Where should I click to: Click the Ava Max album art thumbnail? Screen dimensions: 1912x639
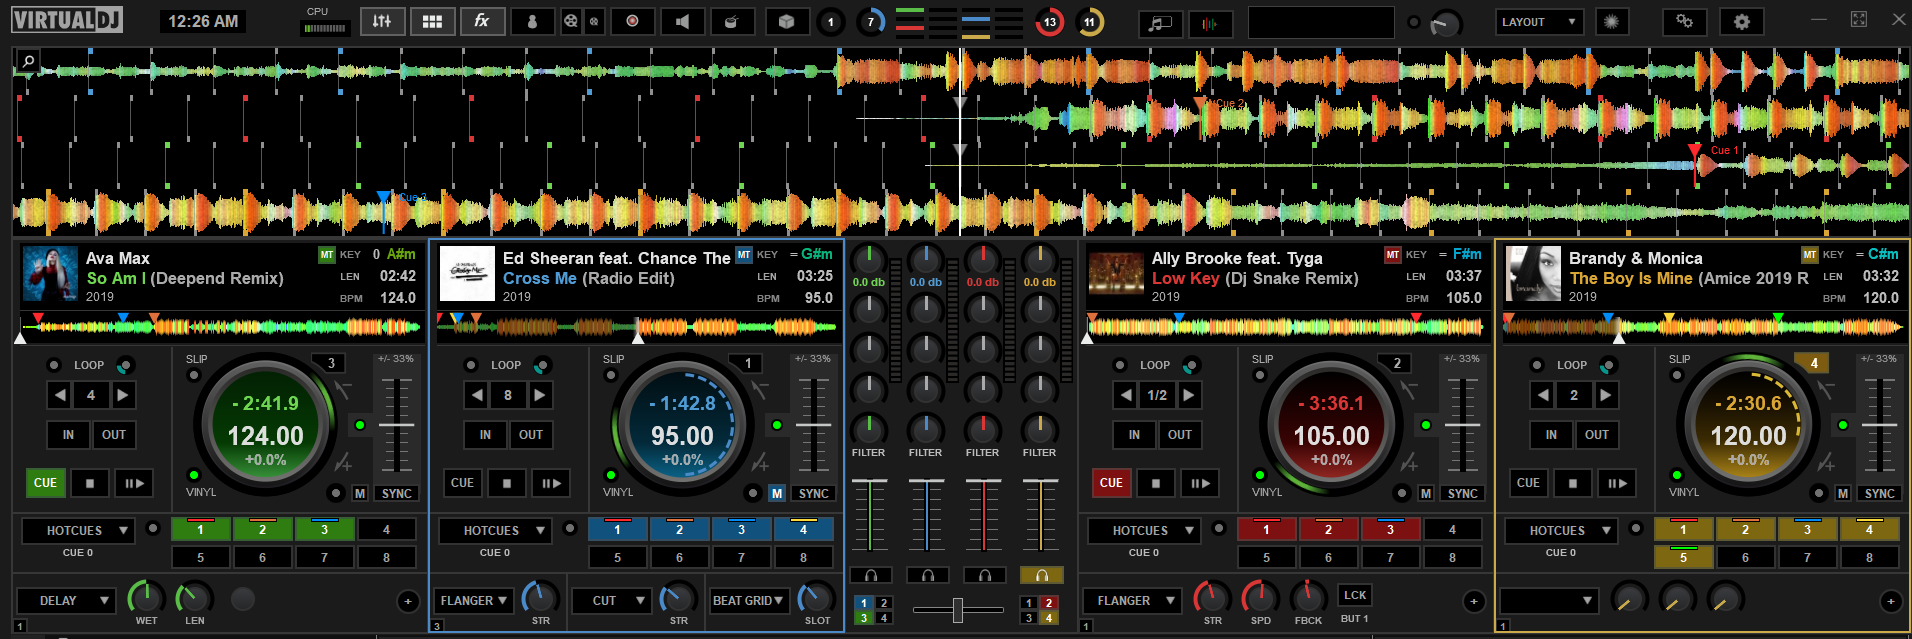tap(50, 274)
